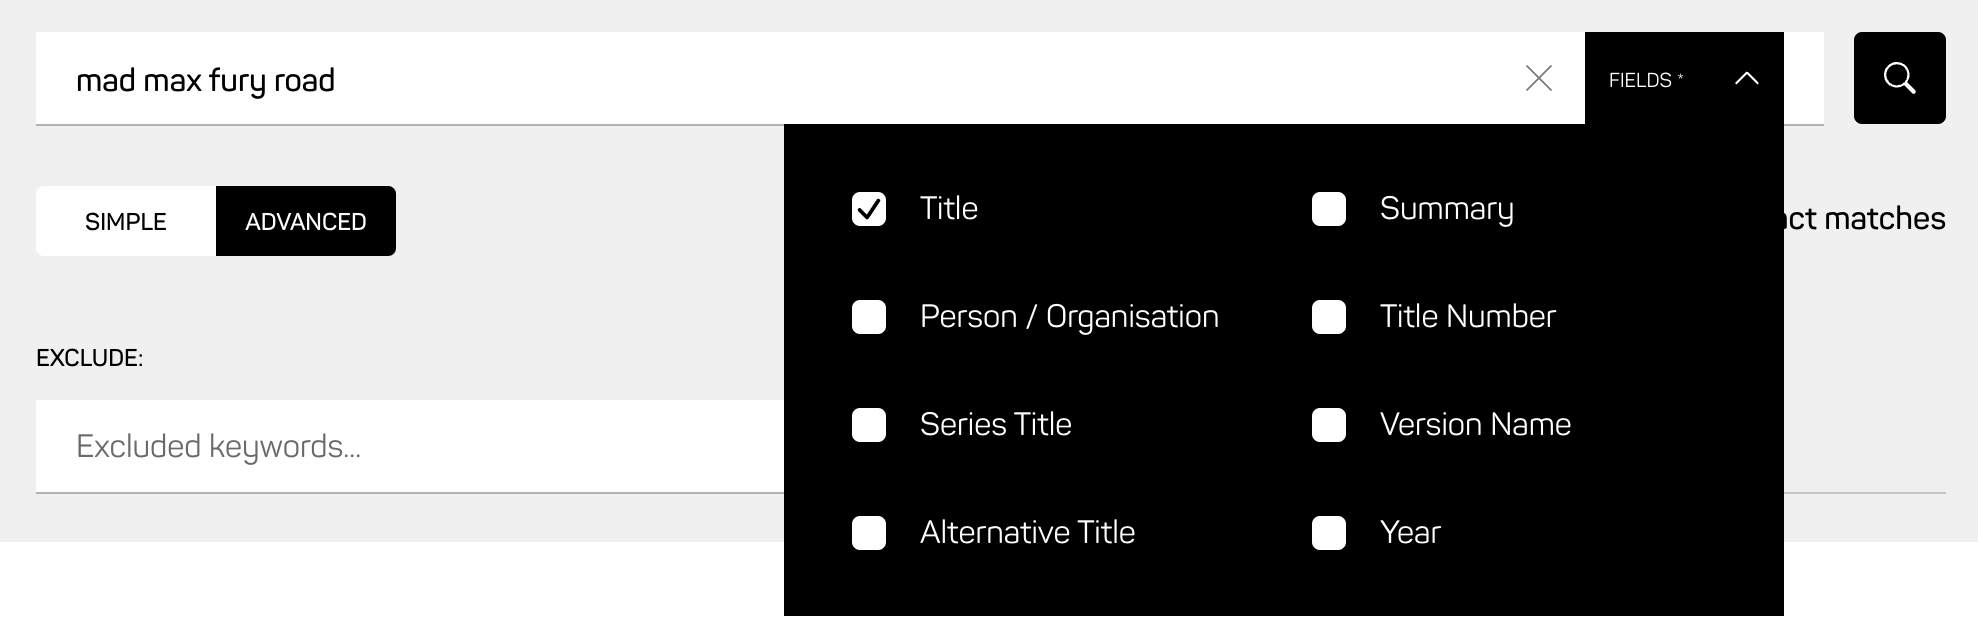This screenshot has height=642, width=1978.
Task: Click the search box containing mad max fury road
Action: [700, 79]
